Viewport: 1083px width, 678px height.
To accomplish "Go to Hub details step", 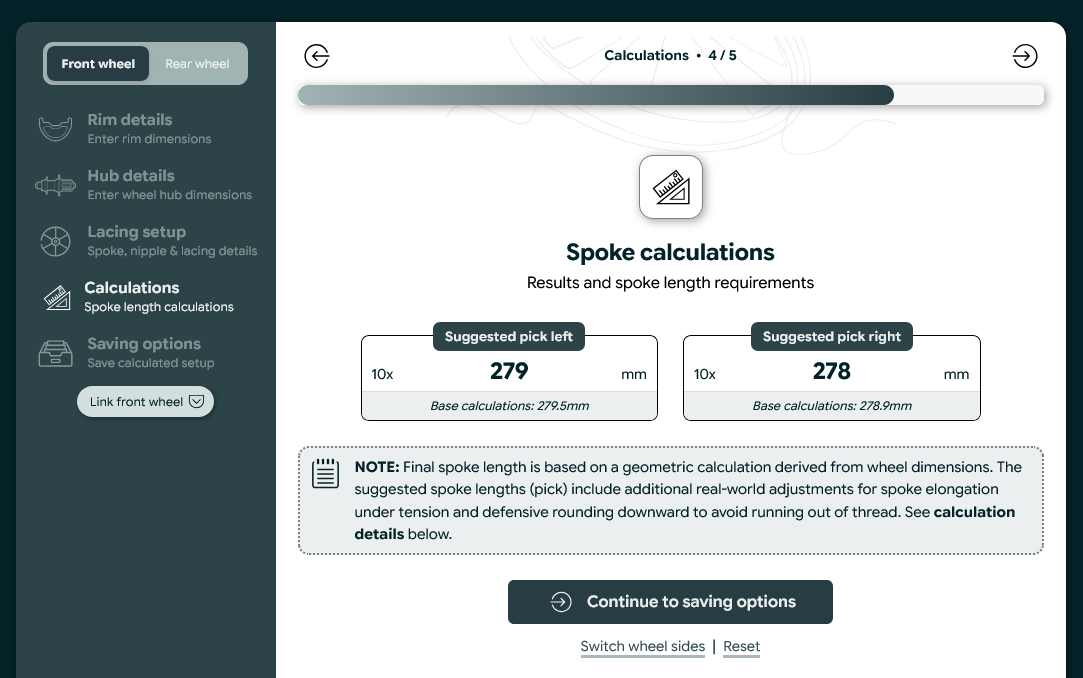I will pos(131,176).
